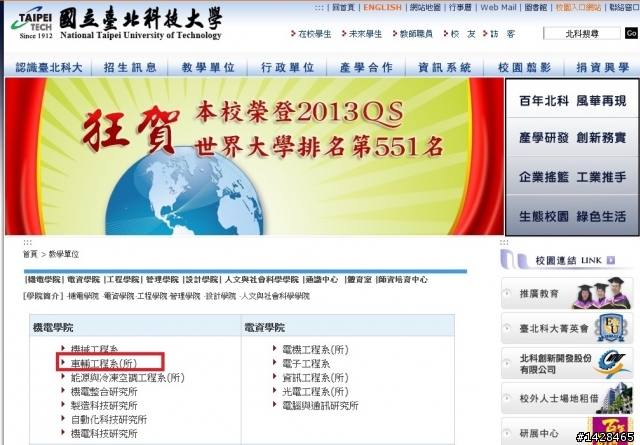The width and height of the screenshot is (640, 445).
Task: Open the 圖書館 library link
Action: pos(536,7)
